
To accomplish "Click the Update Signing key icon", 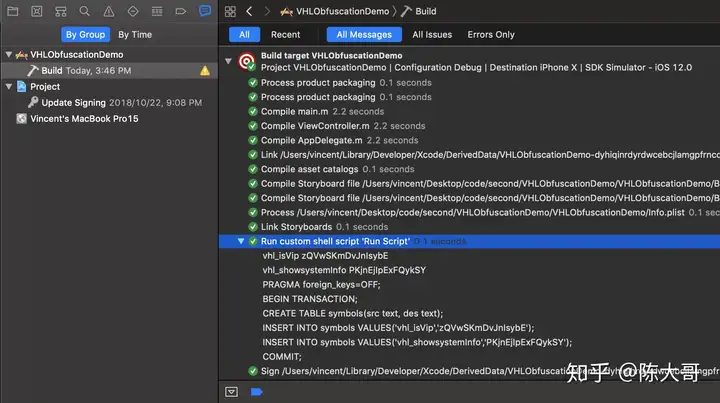I will (x=33, y=102).
